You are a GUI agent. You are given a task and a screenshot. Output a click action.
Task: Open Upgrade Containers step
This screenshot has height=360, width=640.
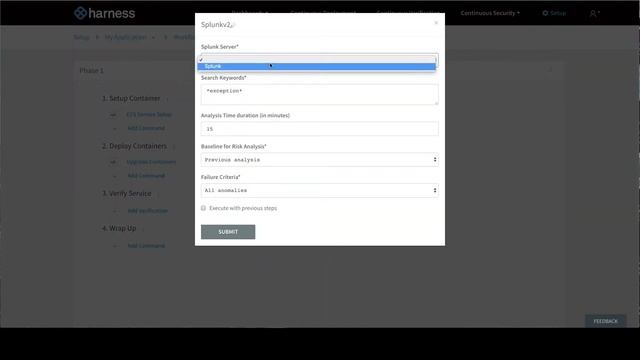(151, 162)
